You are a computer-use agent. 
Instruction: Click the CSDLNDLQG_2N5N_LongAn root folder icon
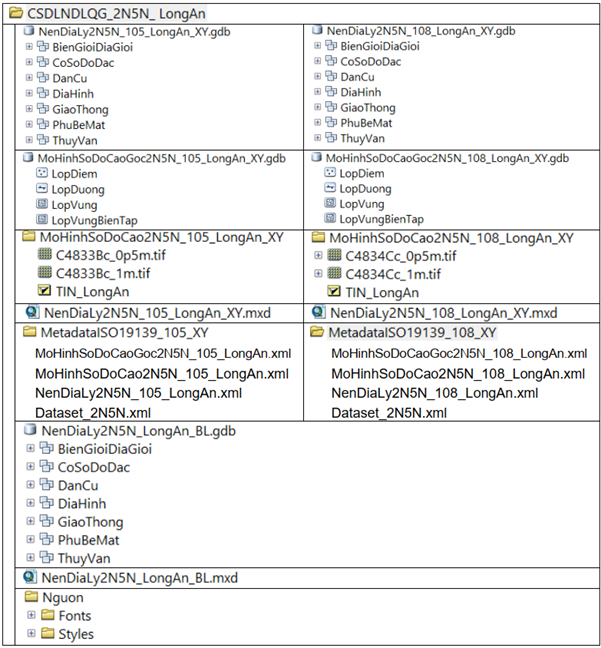[13, 13]
